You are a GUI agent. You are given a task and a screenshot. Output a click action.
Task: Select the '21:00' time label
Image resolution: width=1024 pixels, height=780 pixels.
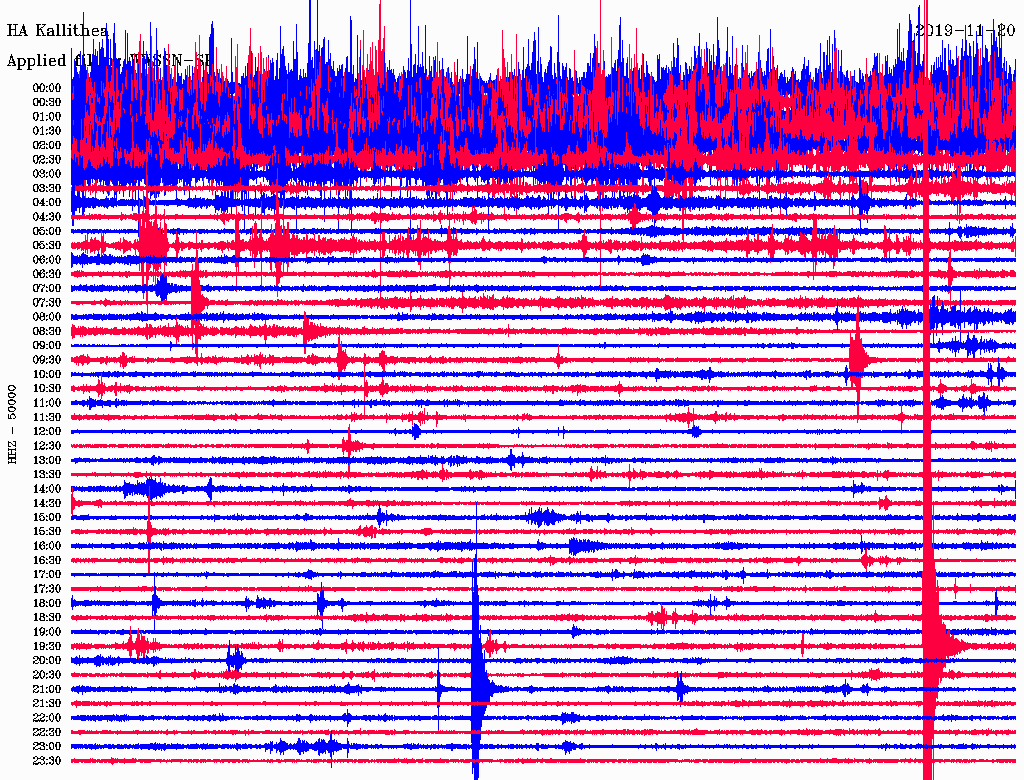click(x=47, y=689)
